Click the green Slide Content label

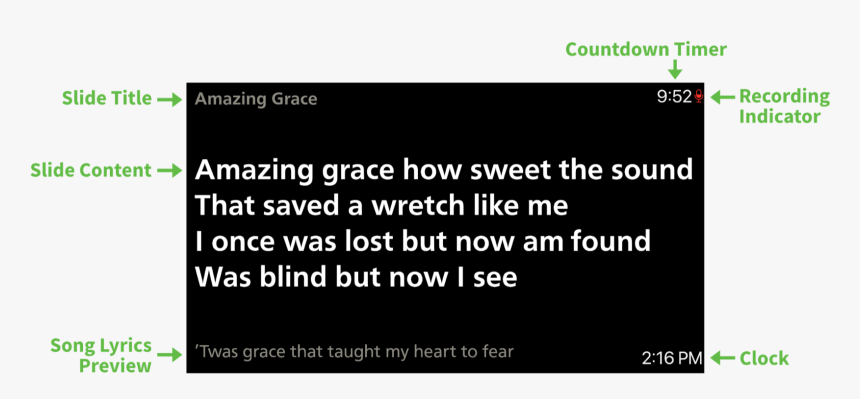pyautogui.click(x=91, y=171)
